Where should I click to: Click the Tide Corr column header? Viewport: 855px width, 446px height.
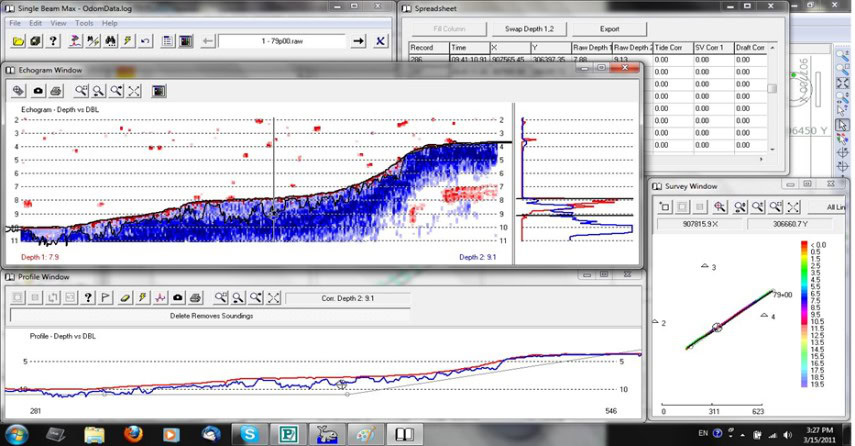tap(673, 47)
